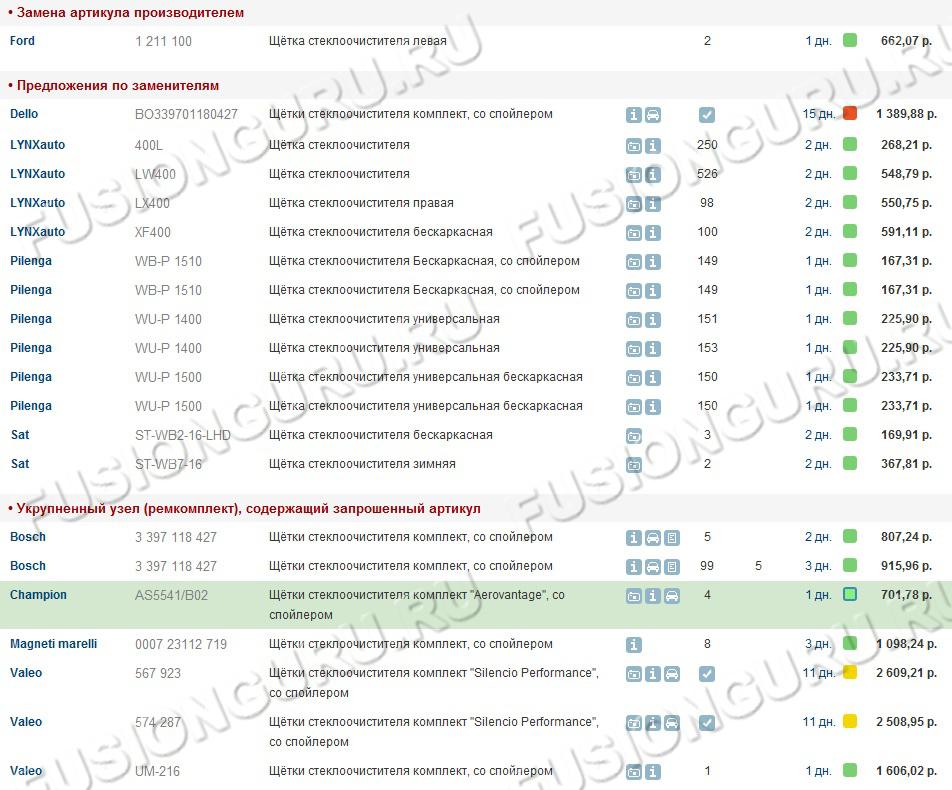Open photo icon for LYNXauto XF400
The image size is (952, 790).
tap(633, 233)
